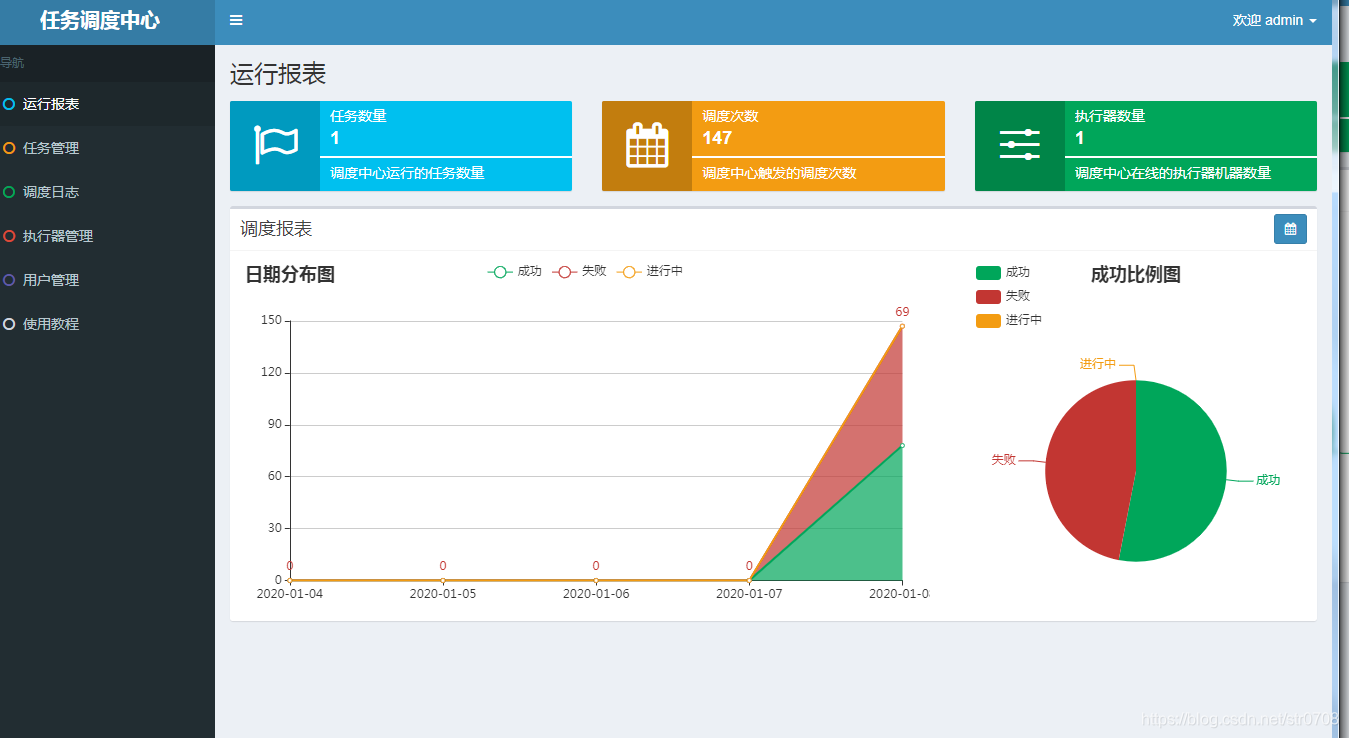
Task: Click the purple circle icon beside 用户管理
Action: (9, 280)
